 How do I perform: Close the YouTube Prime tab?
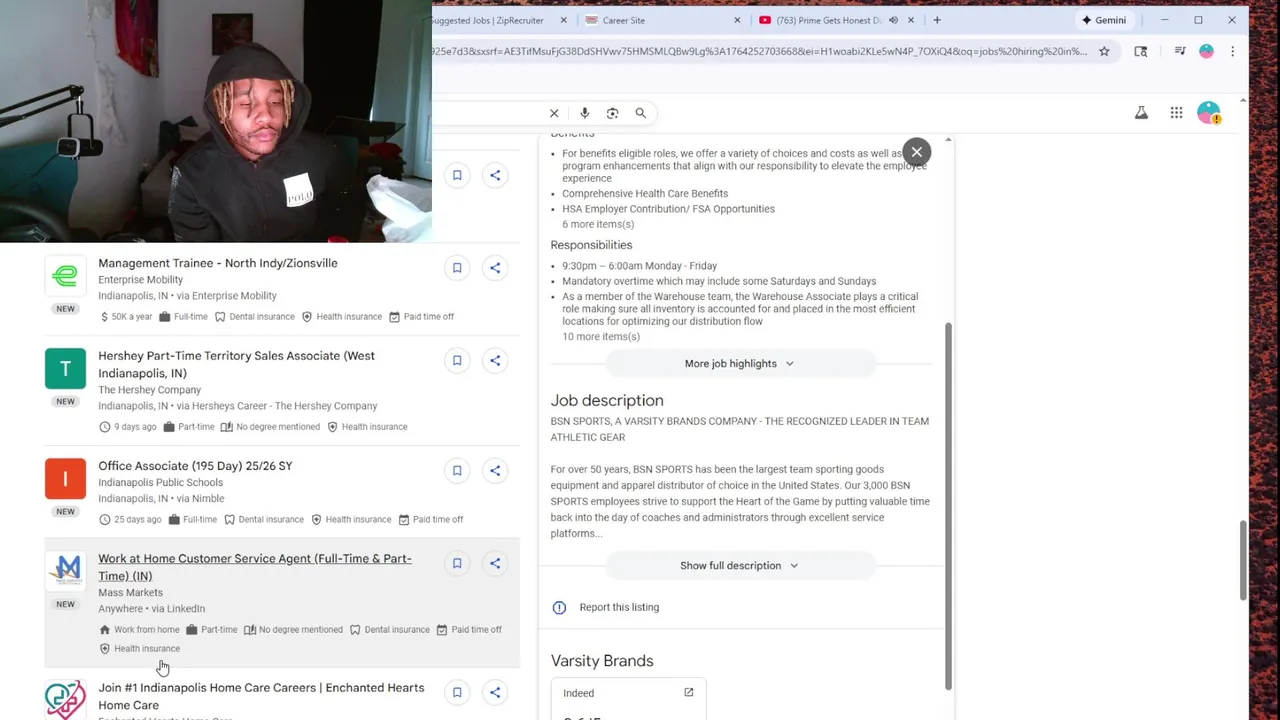(910, 20)
